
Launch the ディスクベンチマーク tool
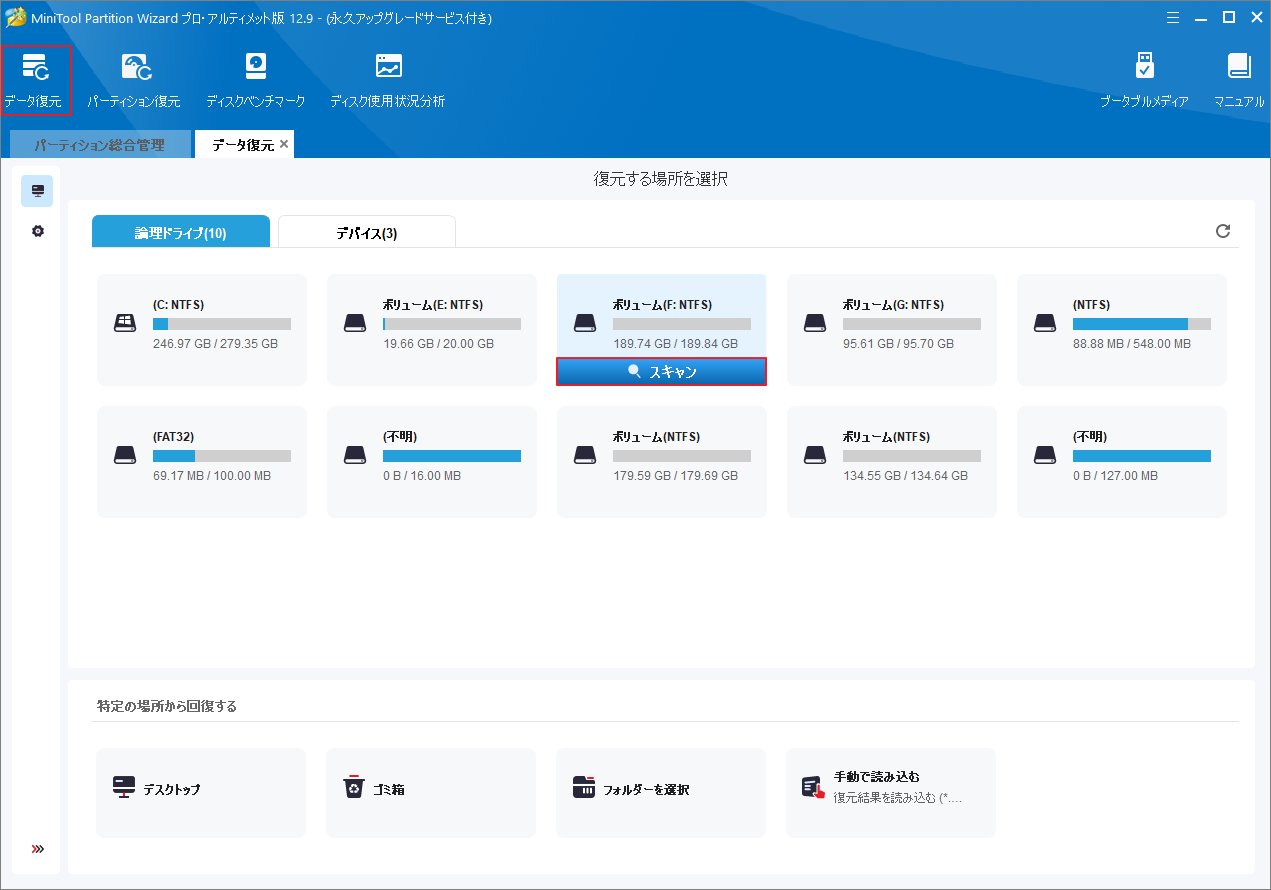coord(256,80)
